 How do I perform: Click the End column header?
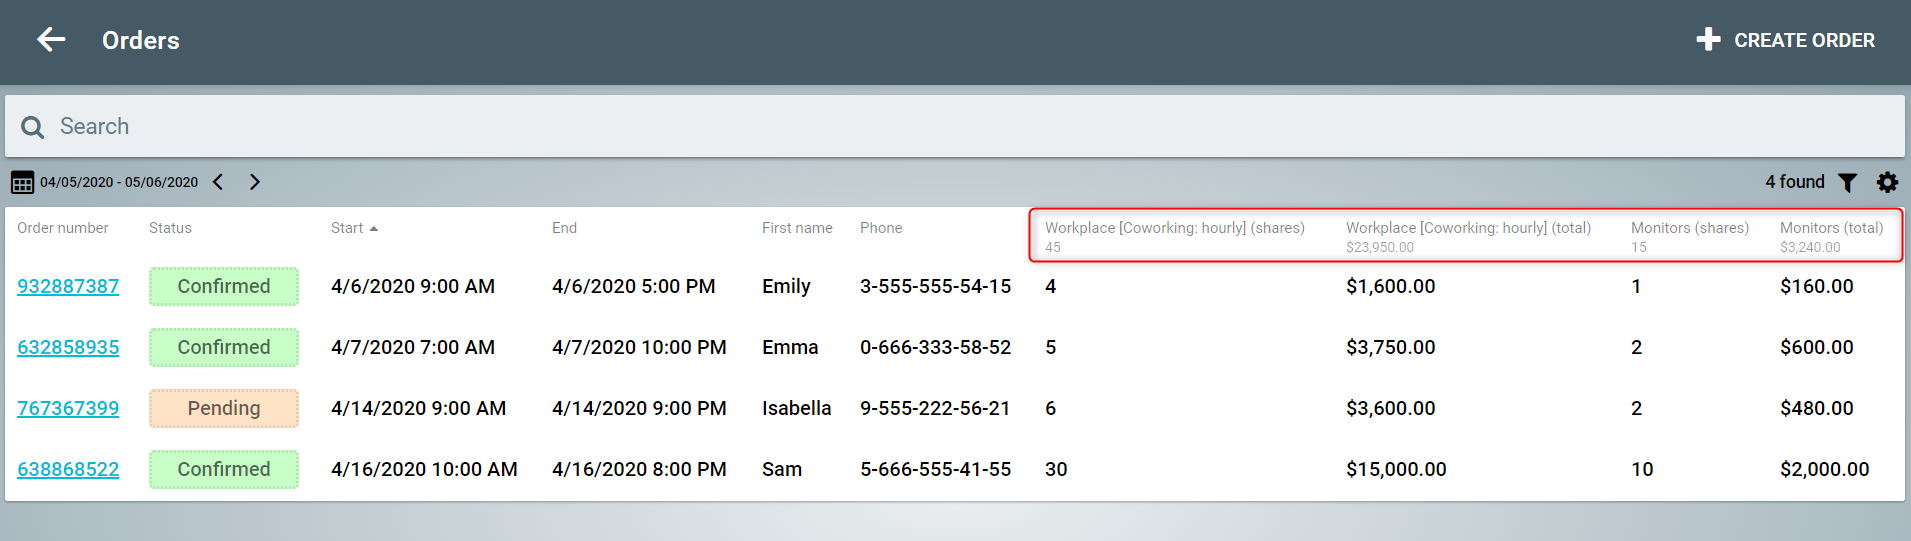[564, 228]
